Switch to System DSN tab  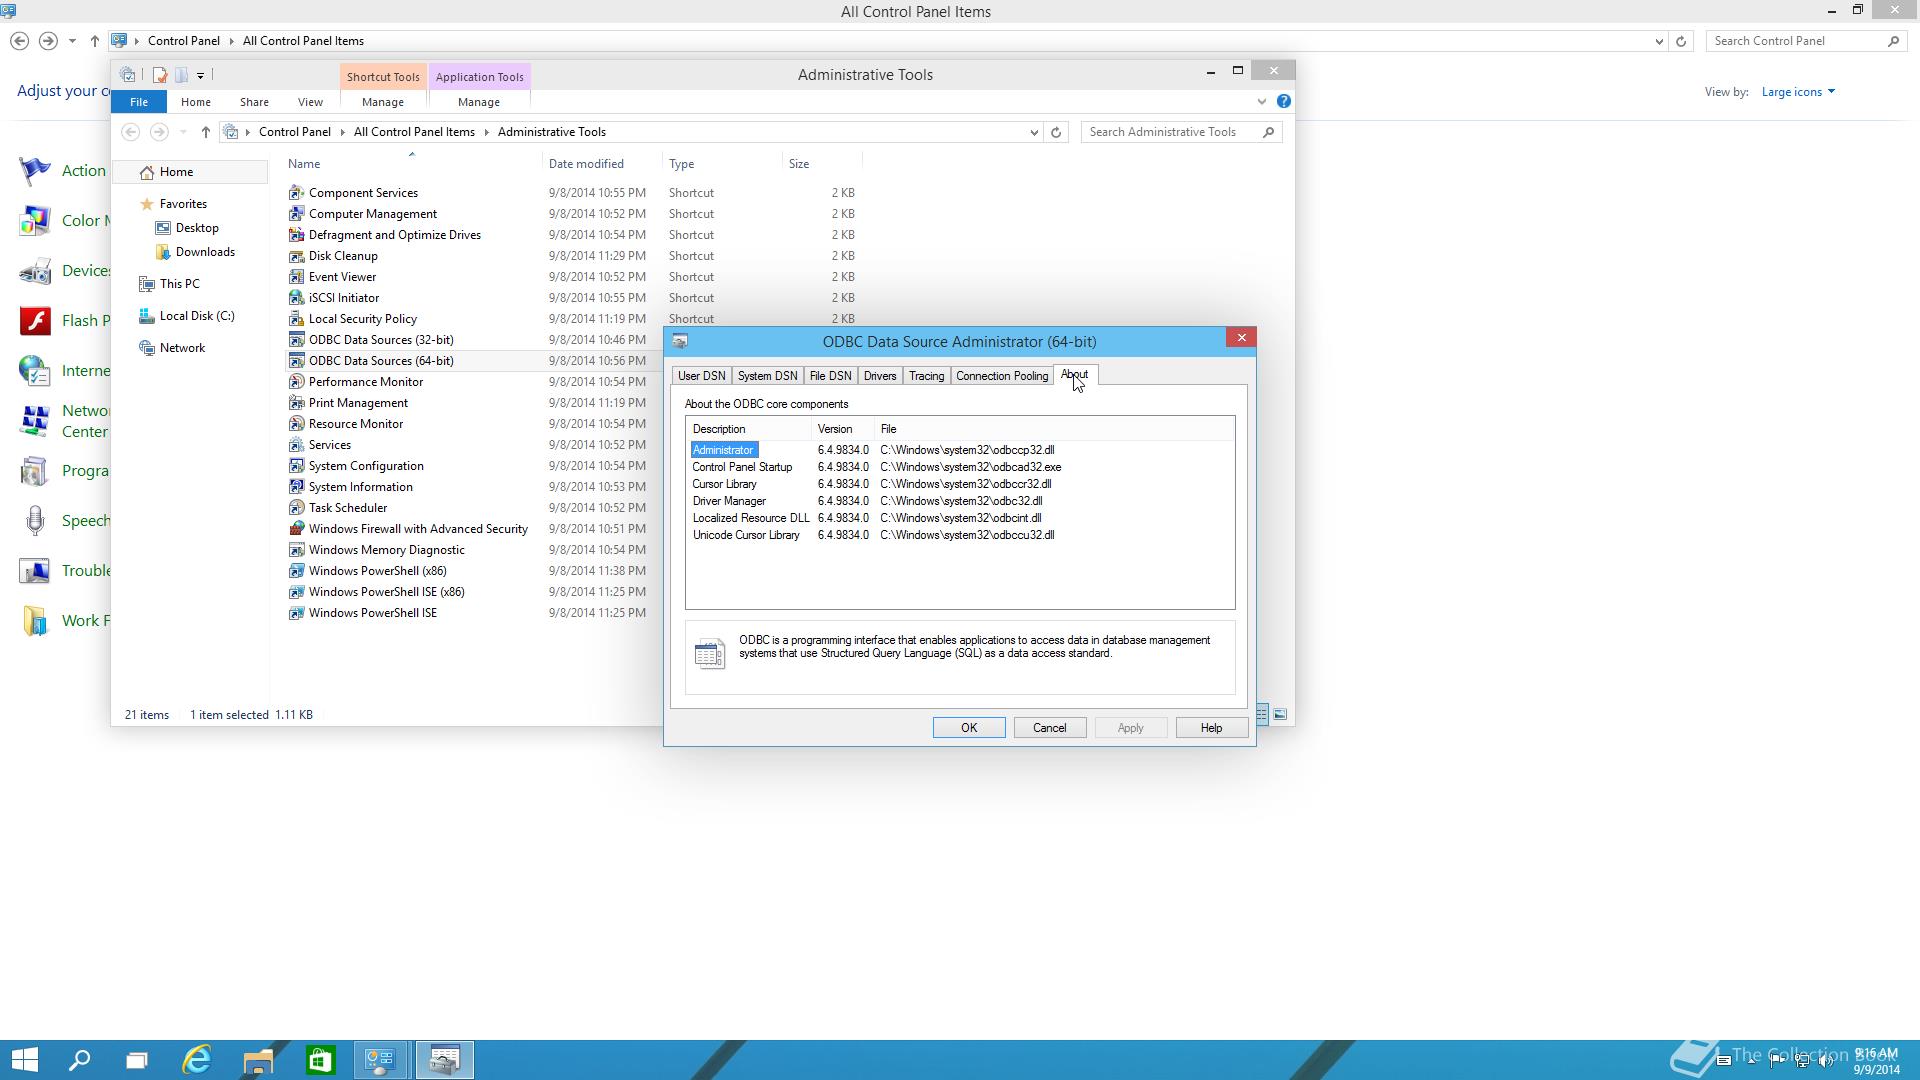767,376
